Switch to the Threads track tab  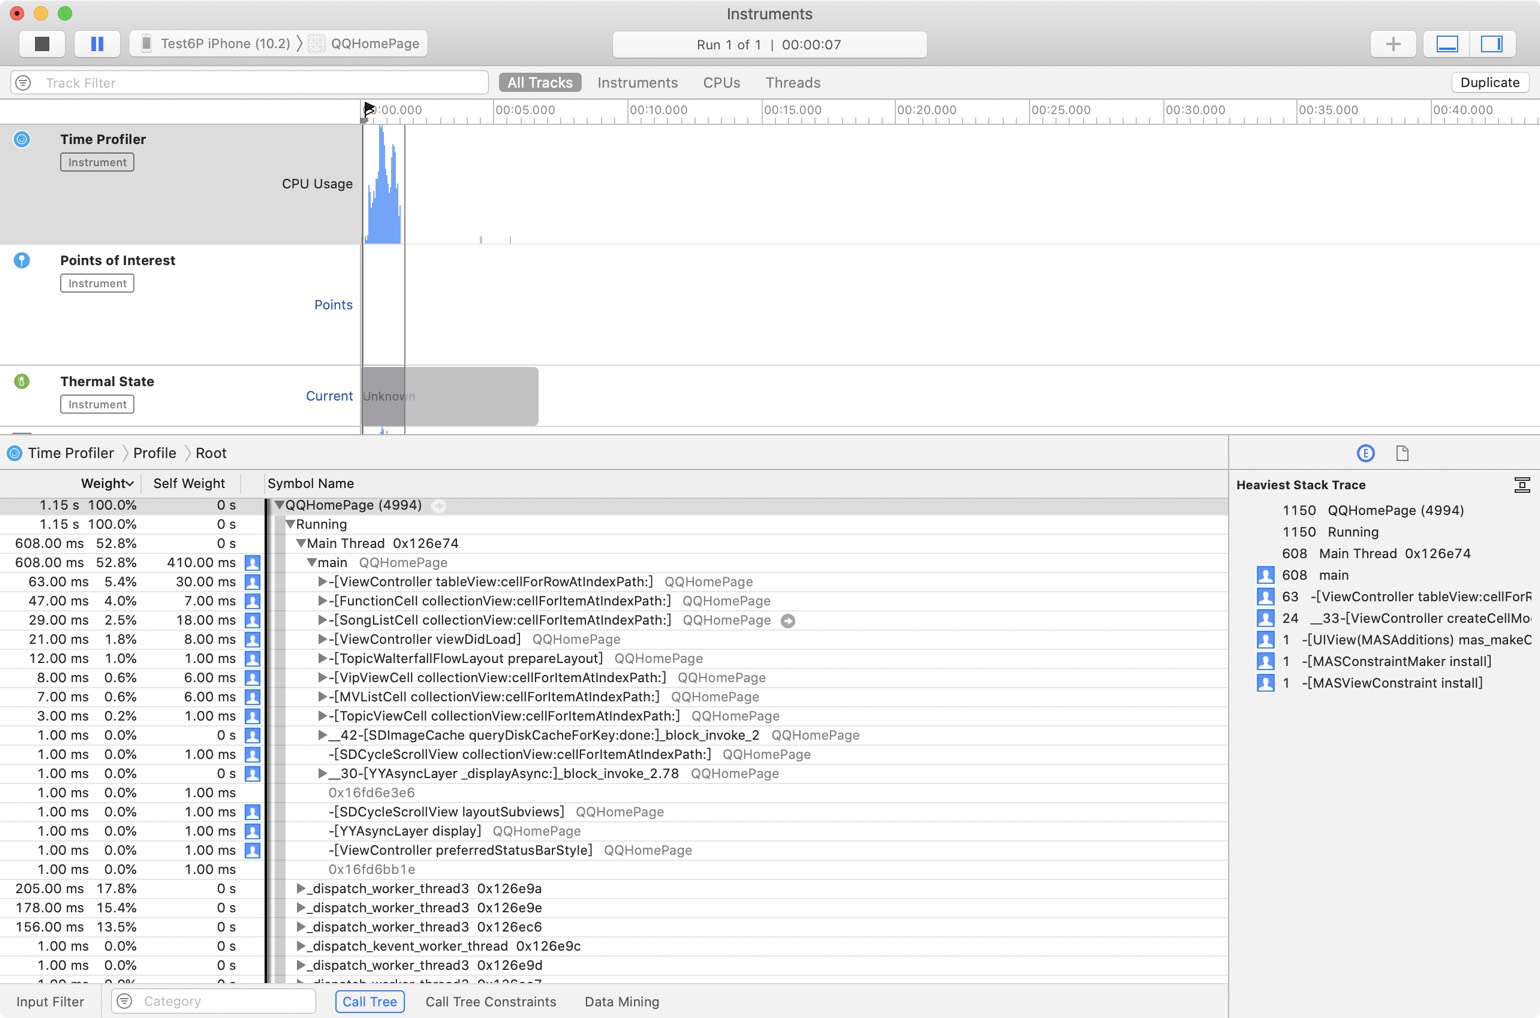click(x=792, y=83)
